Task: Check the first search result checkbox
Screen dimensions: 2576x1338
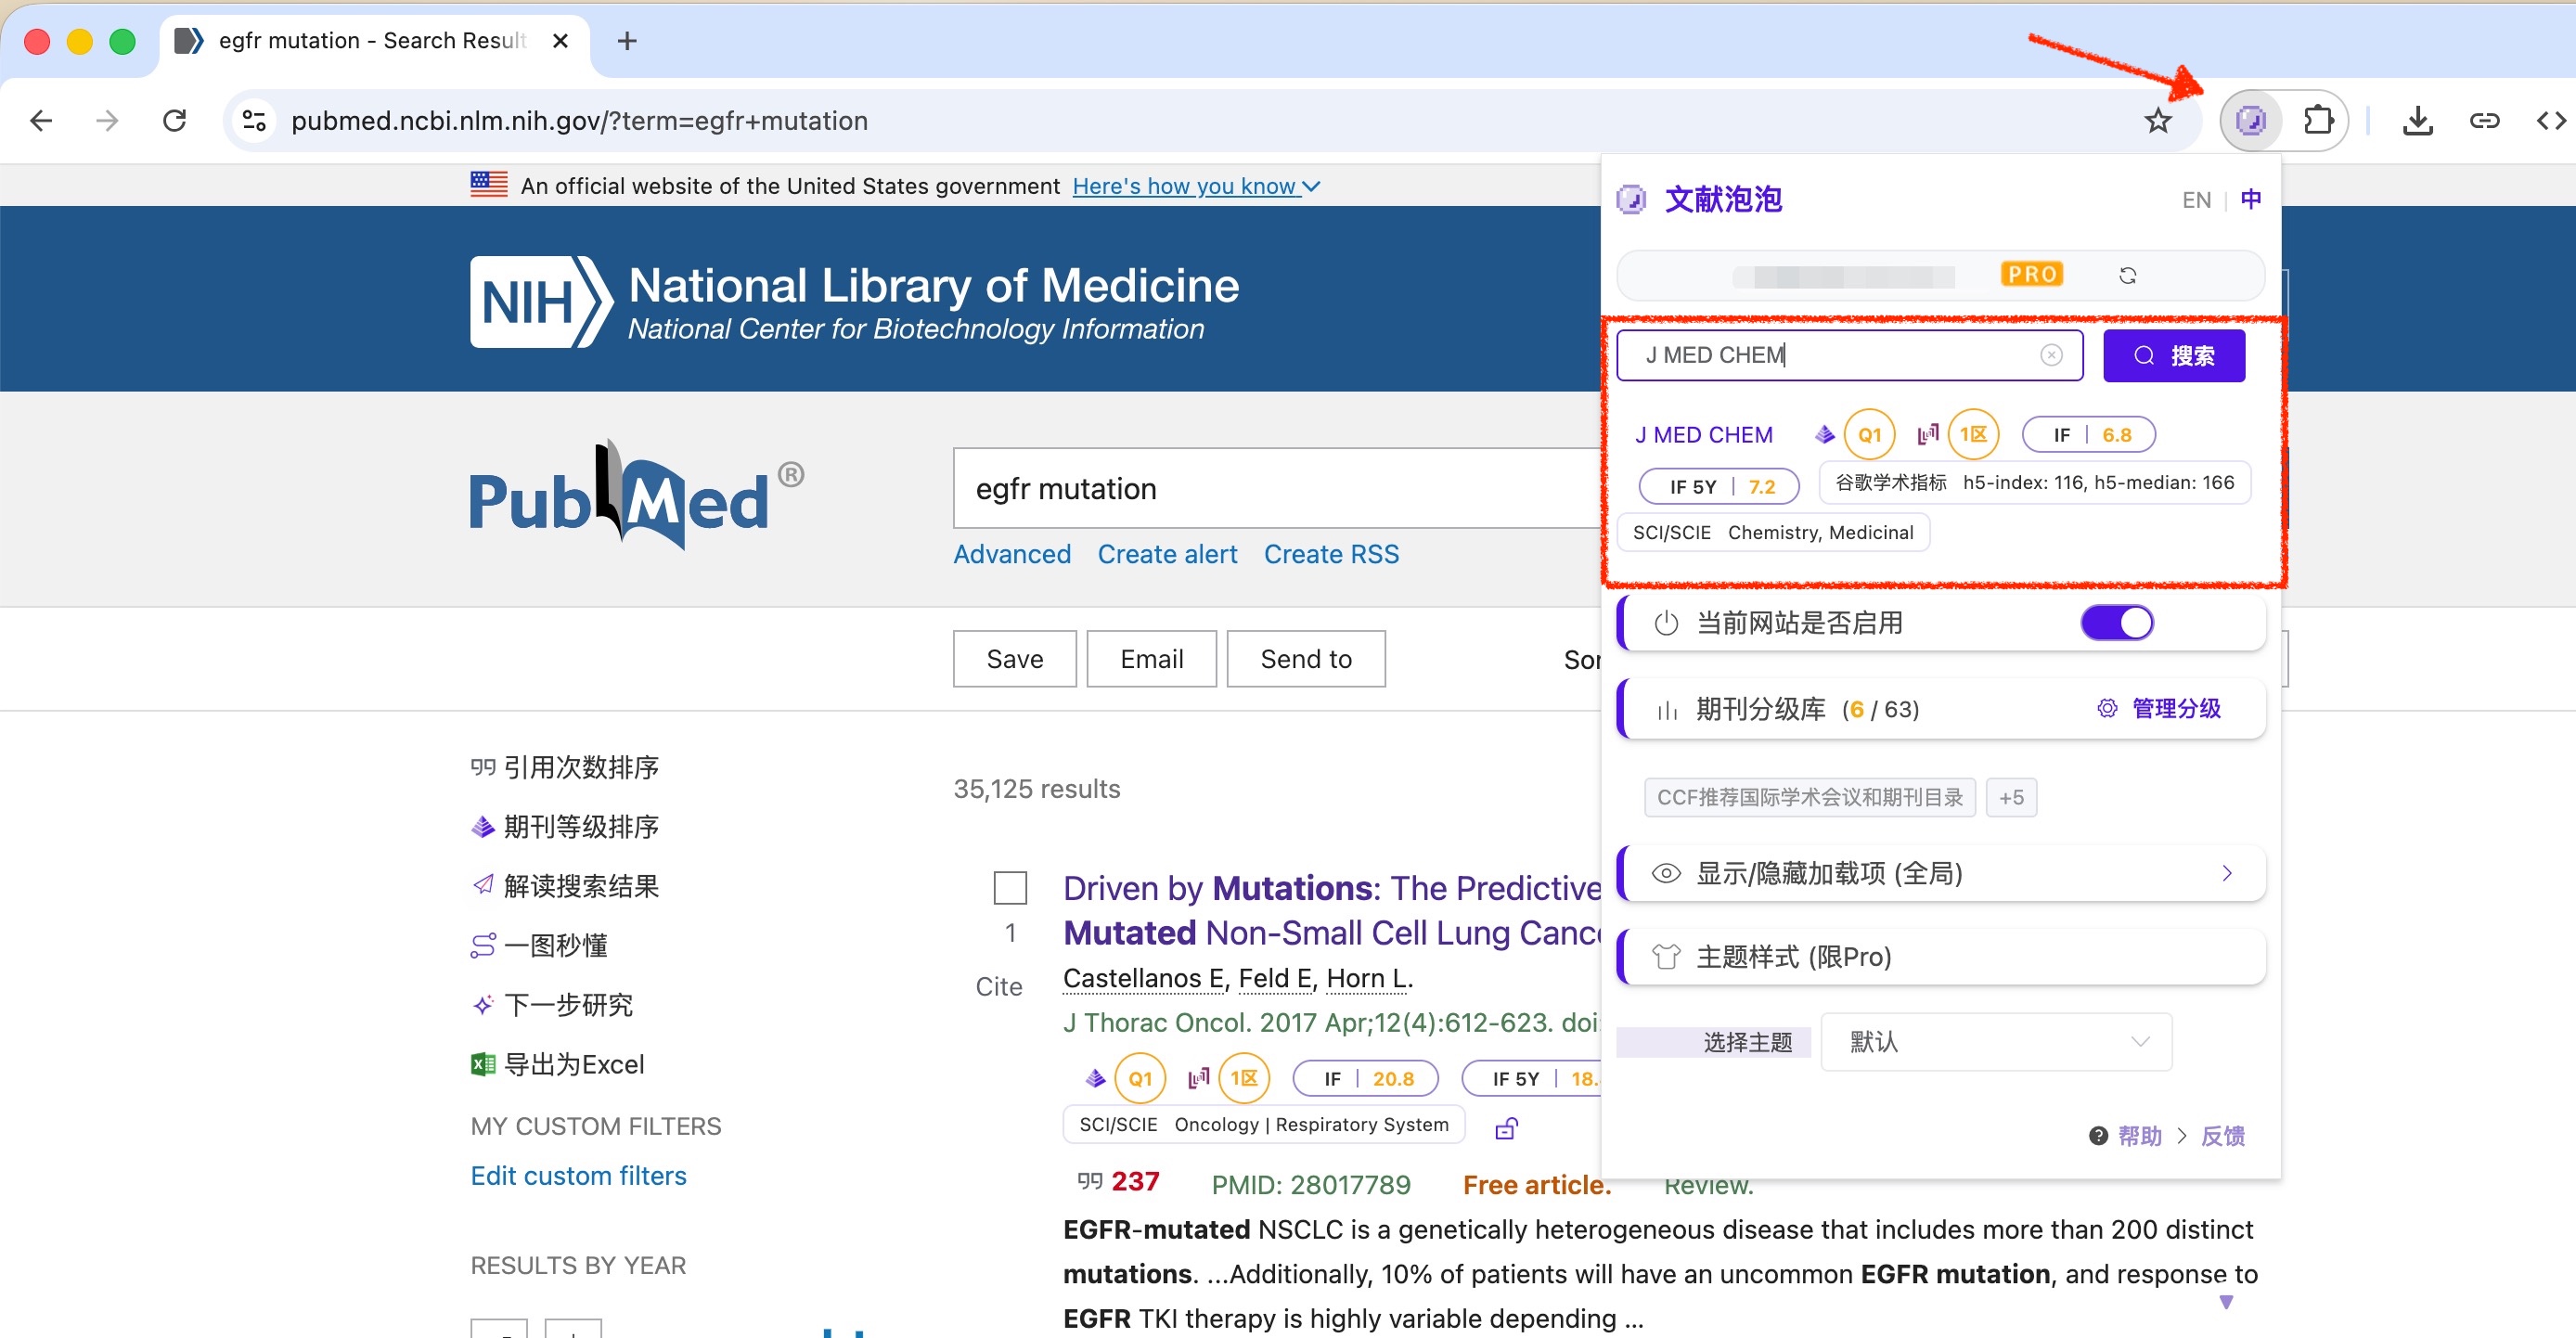Action: (x=1010, y=888)
